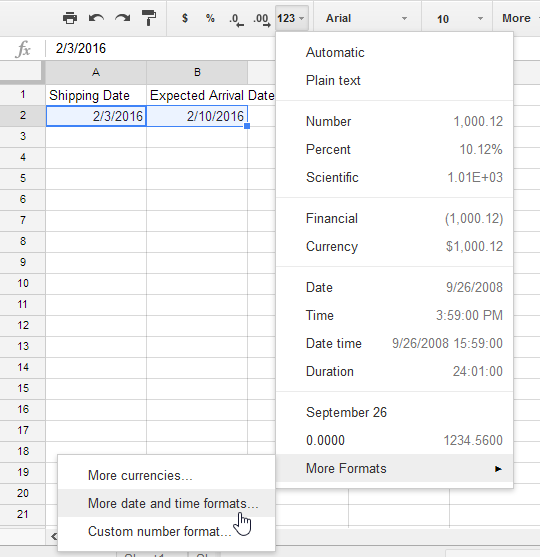Select Time format 3:59:00 PM
The height and width of the screenshot is (557, 540).
tap(394, 315)
